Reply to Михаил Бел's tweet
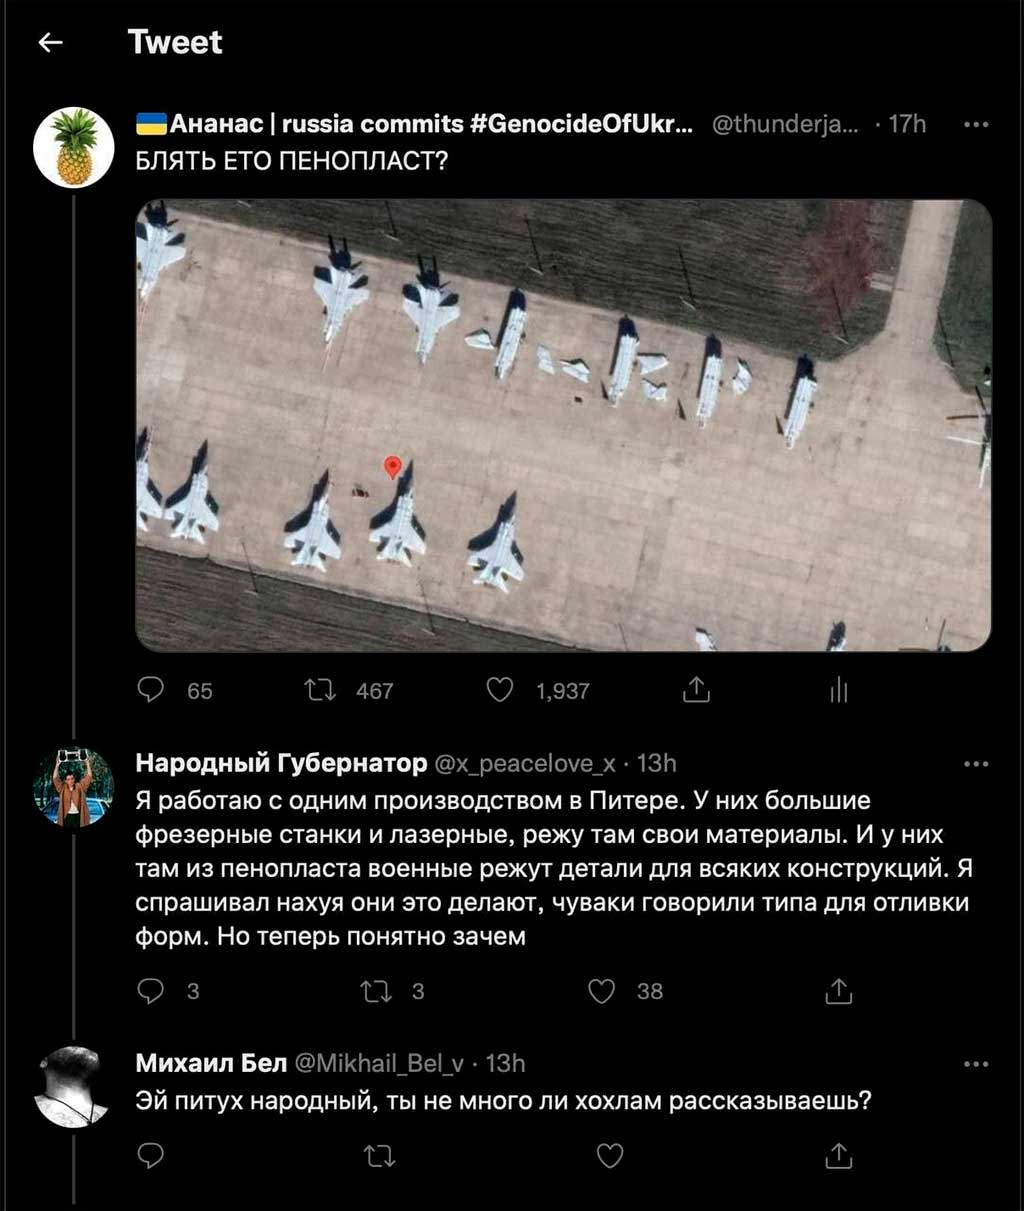 coord(150,1157)
